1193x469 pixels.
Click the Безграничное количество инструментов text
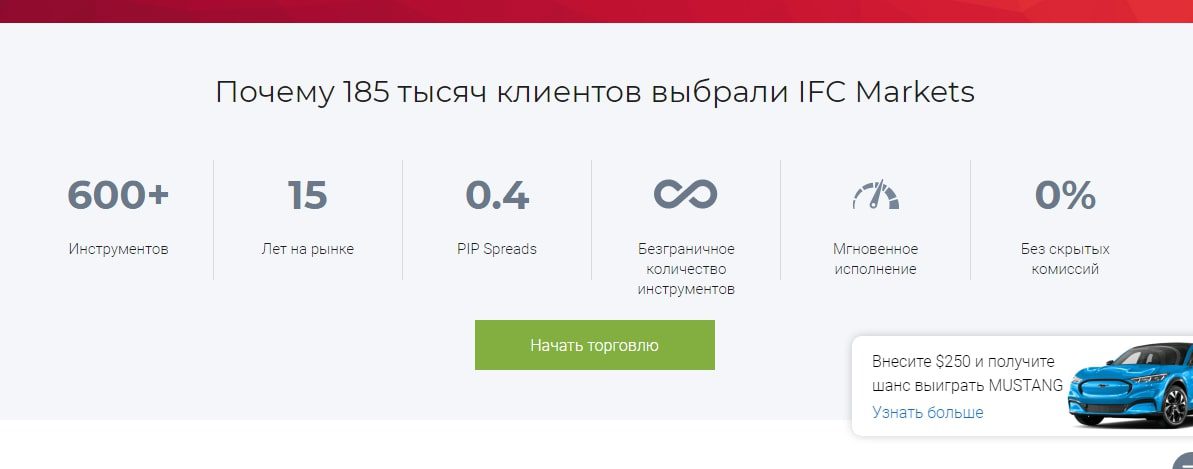[686, 269]
